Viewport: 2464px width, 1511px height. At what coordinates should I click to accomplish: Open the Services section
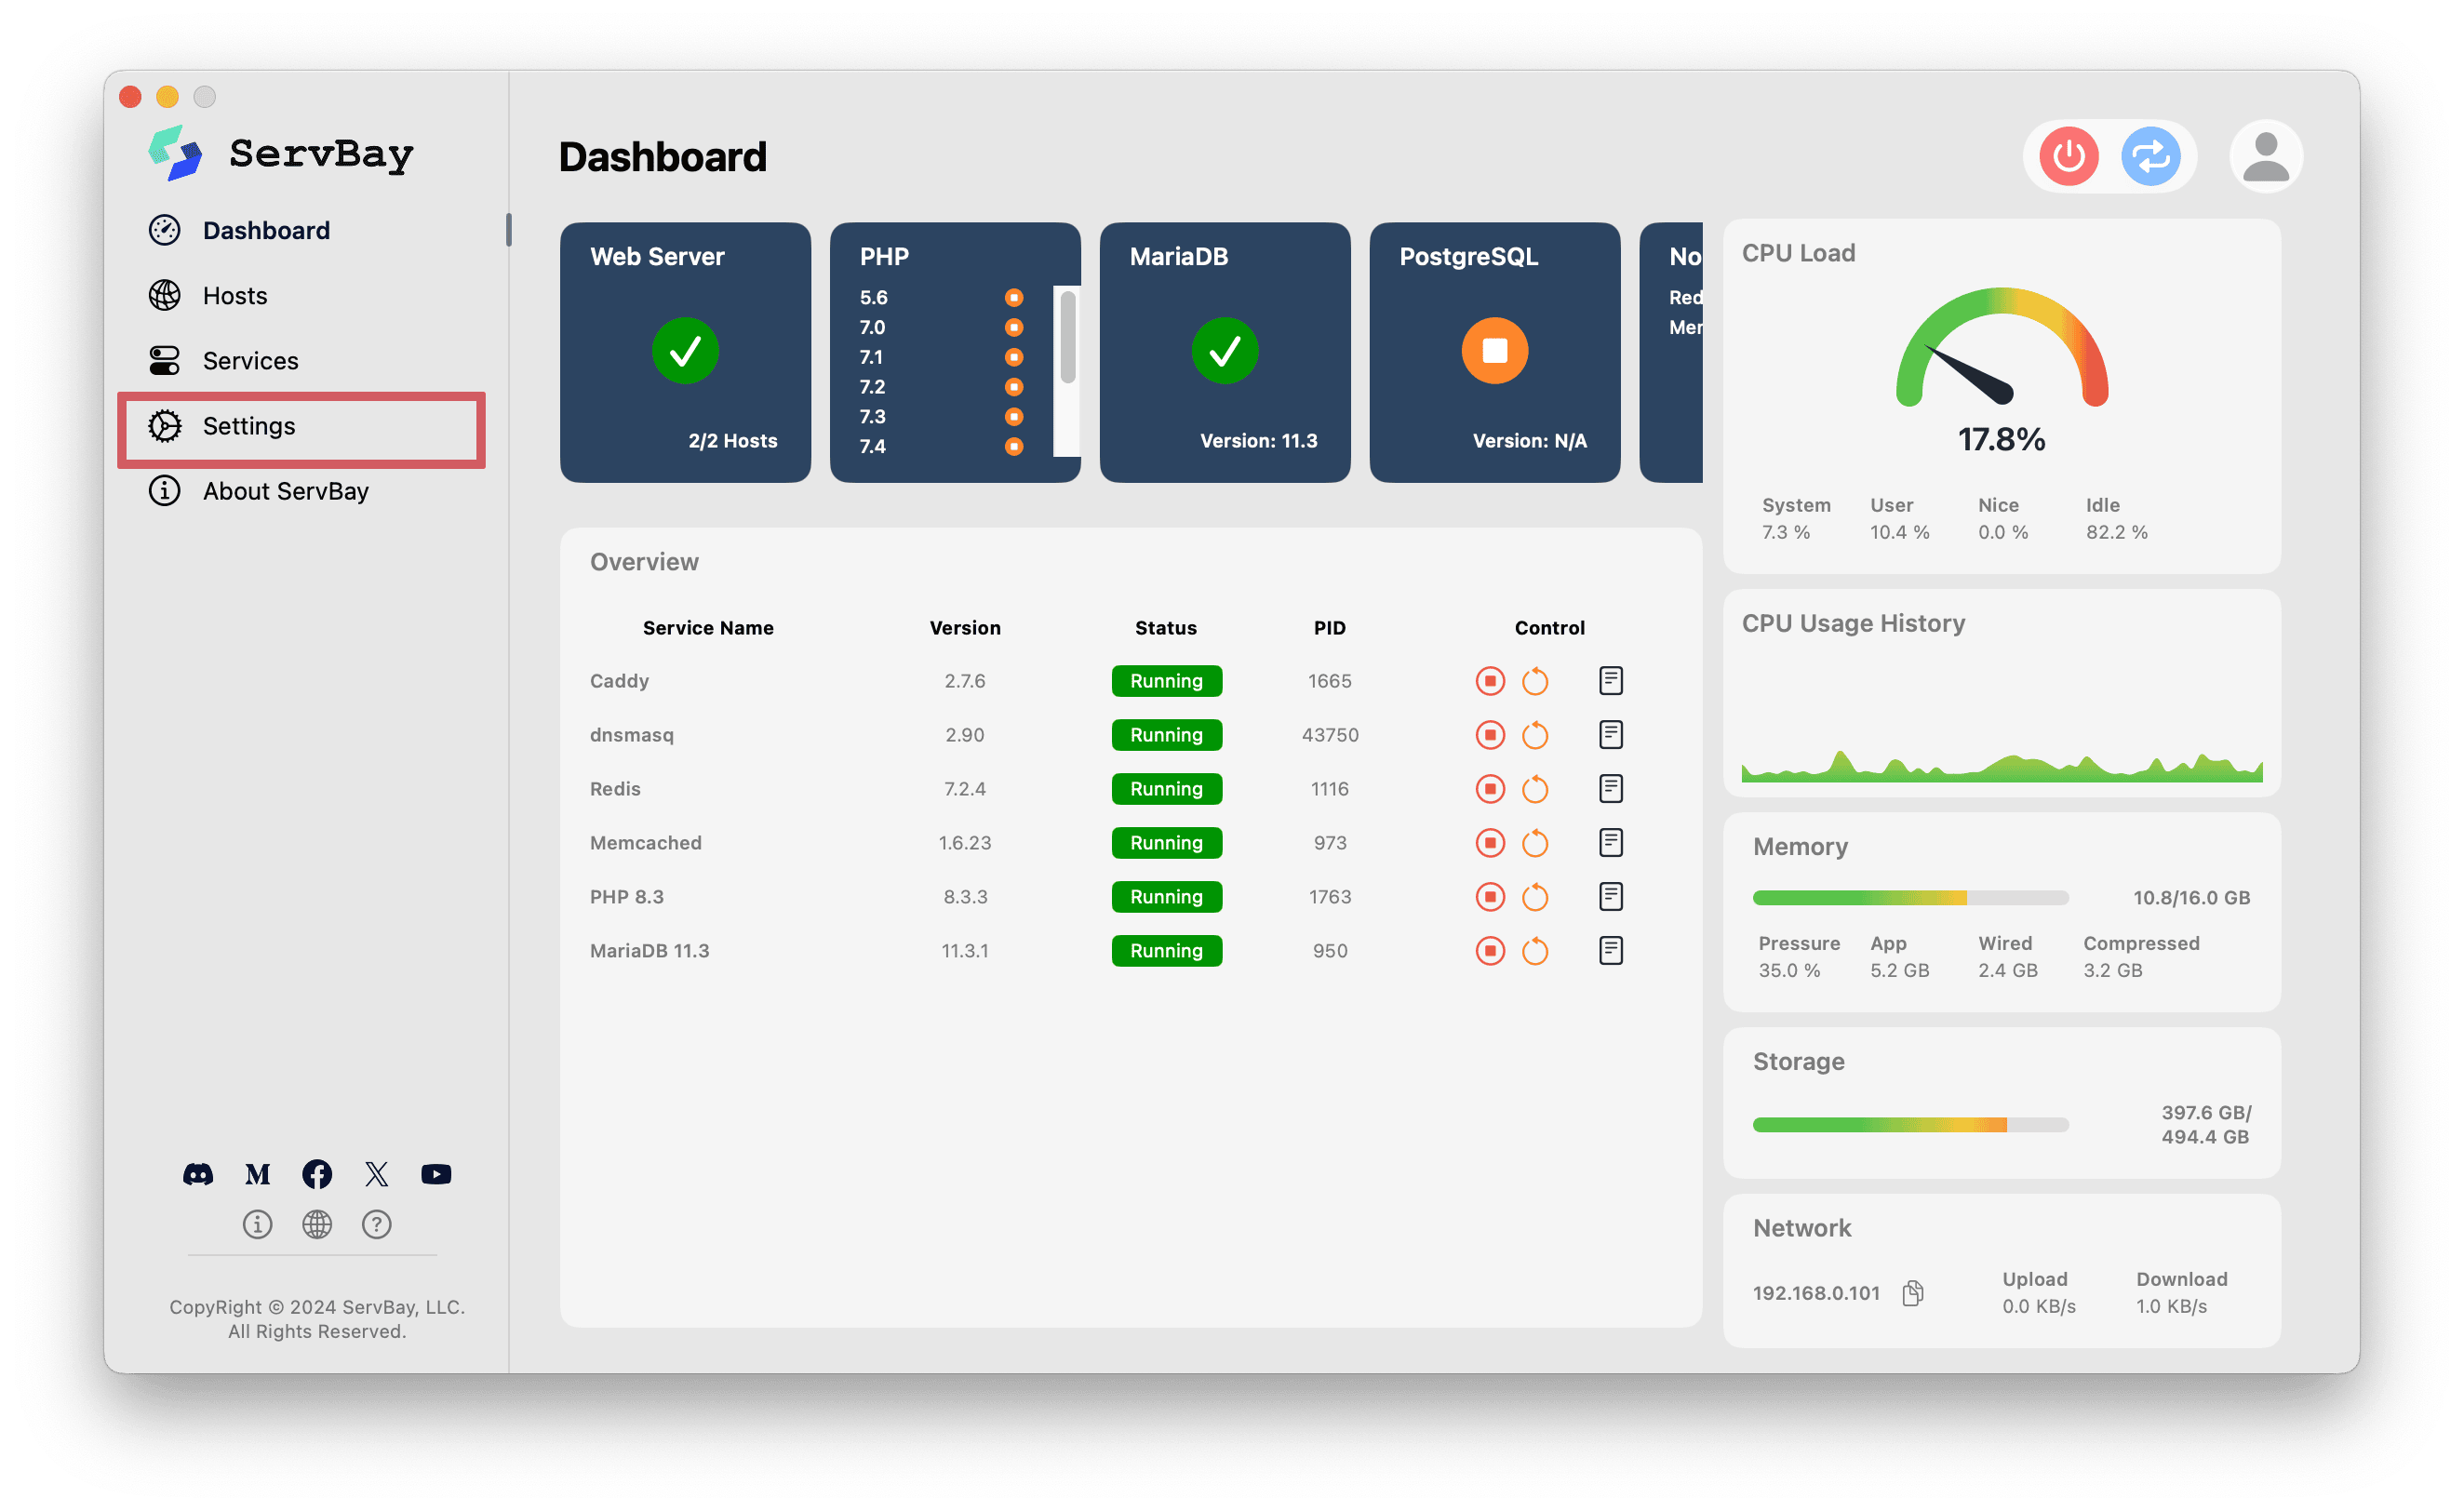click(247, 361)
